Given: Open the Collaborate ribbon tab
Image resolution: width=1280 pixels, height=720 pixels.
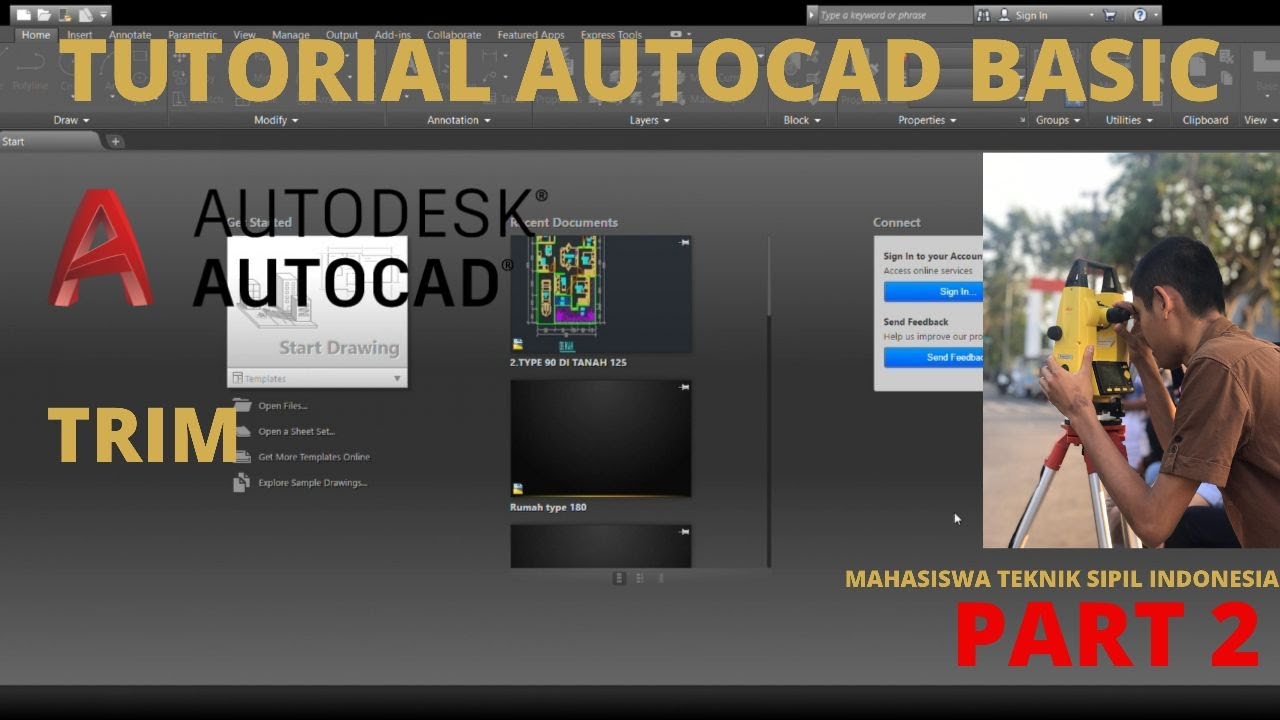Looking at the screenshot, I should click(x=454, y=35).
